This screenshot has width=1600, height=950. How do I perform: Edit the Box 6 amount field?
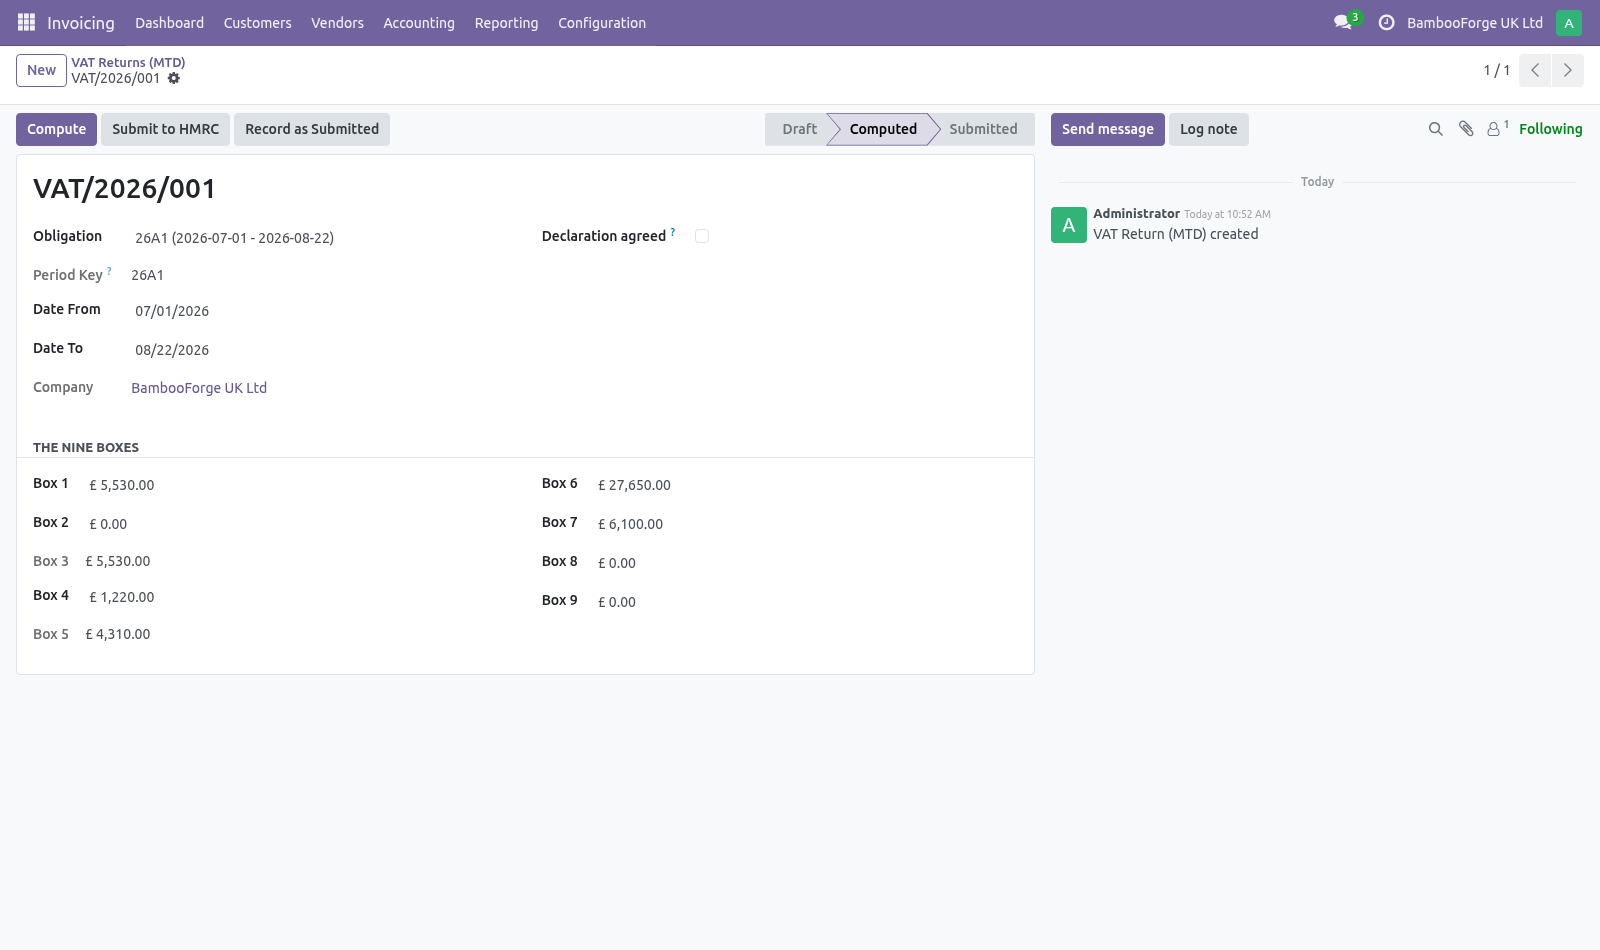click(x=806, y=485)
